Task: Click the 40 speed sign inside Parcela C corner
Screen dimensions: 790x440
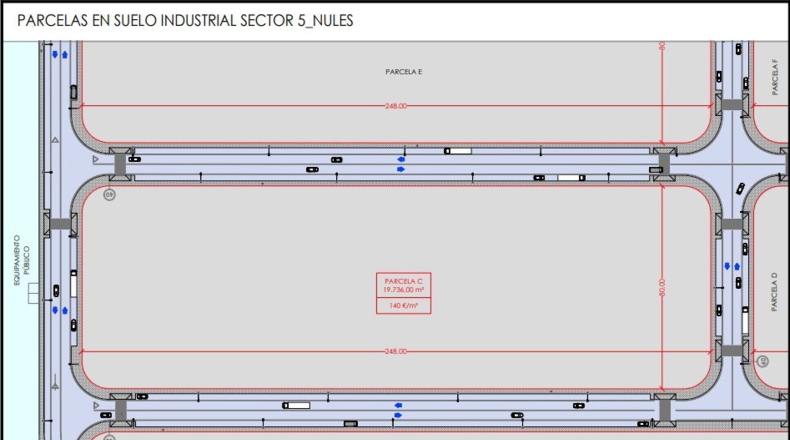Action: point(109,194)
